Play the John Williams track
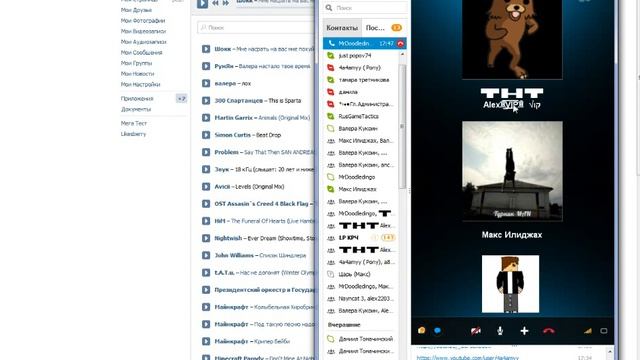Image resolution: width=640 pixels, height=360 pixels. click(x=206, y=256)
